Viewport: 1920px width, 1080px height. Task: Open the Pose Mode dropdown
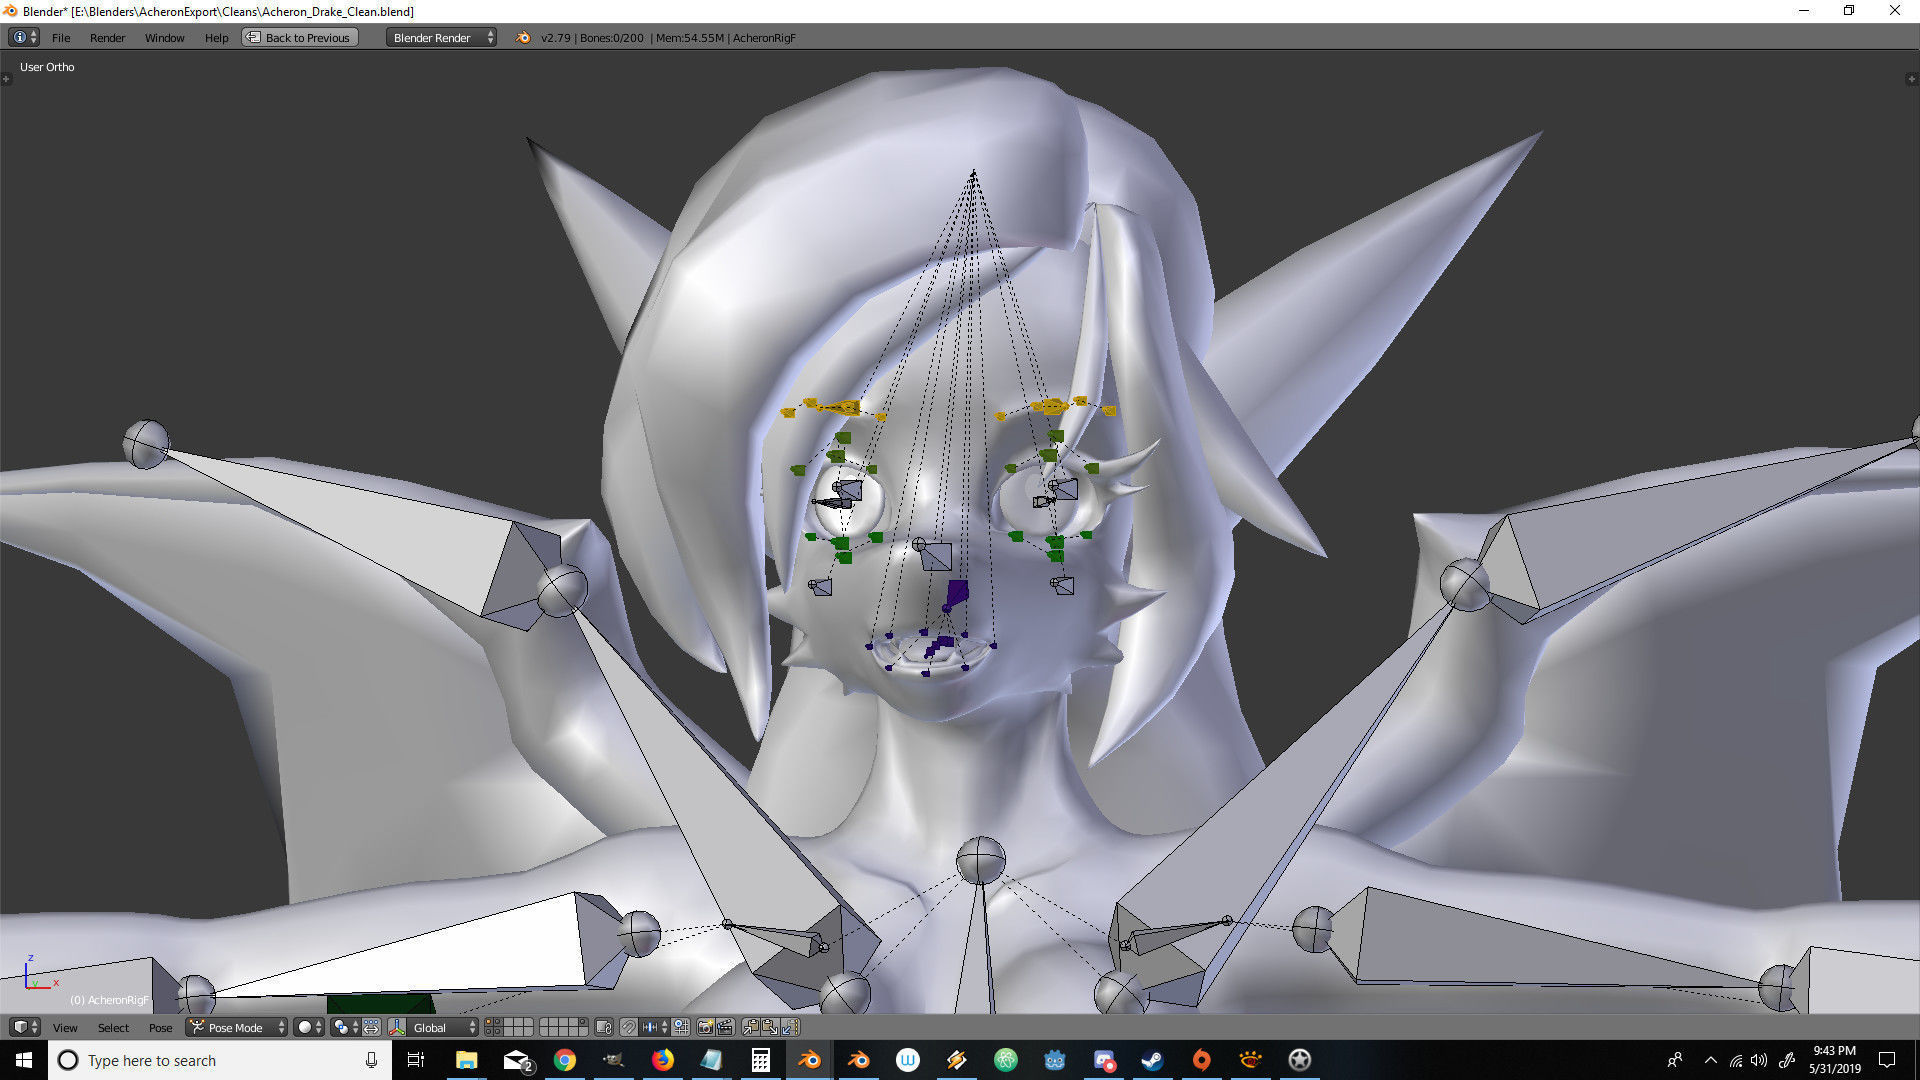coord(237,1027)
